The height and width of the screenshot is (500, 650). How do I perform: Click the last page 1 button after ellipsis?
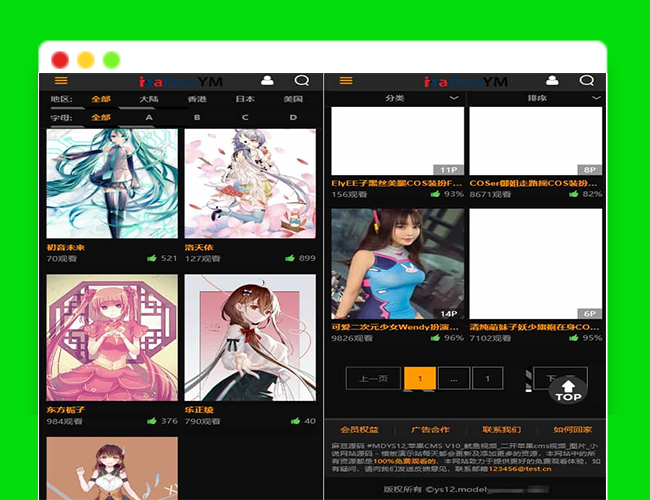click(x=488, y=378)
